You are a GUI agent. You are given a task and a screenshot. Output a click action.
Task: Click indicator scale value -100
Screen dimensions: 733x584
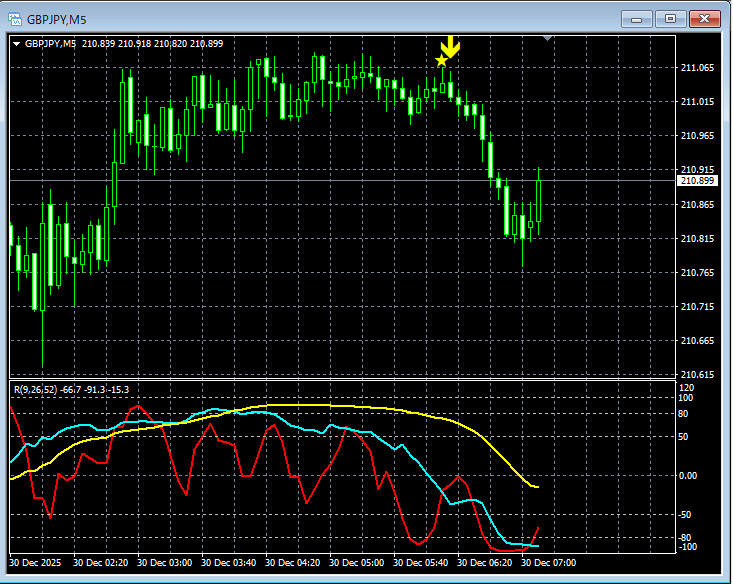[x=687, y=547]
